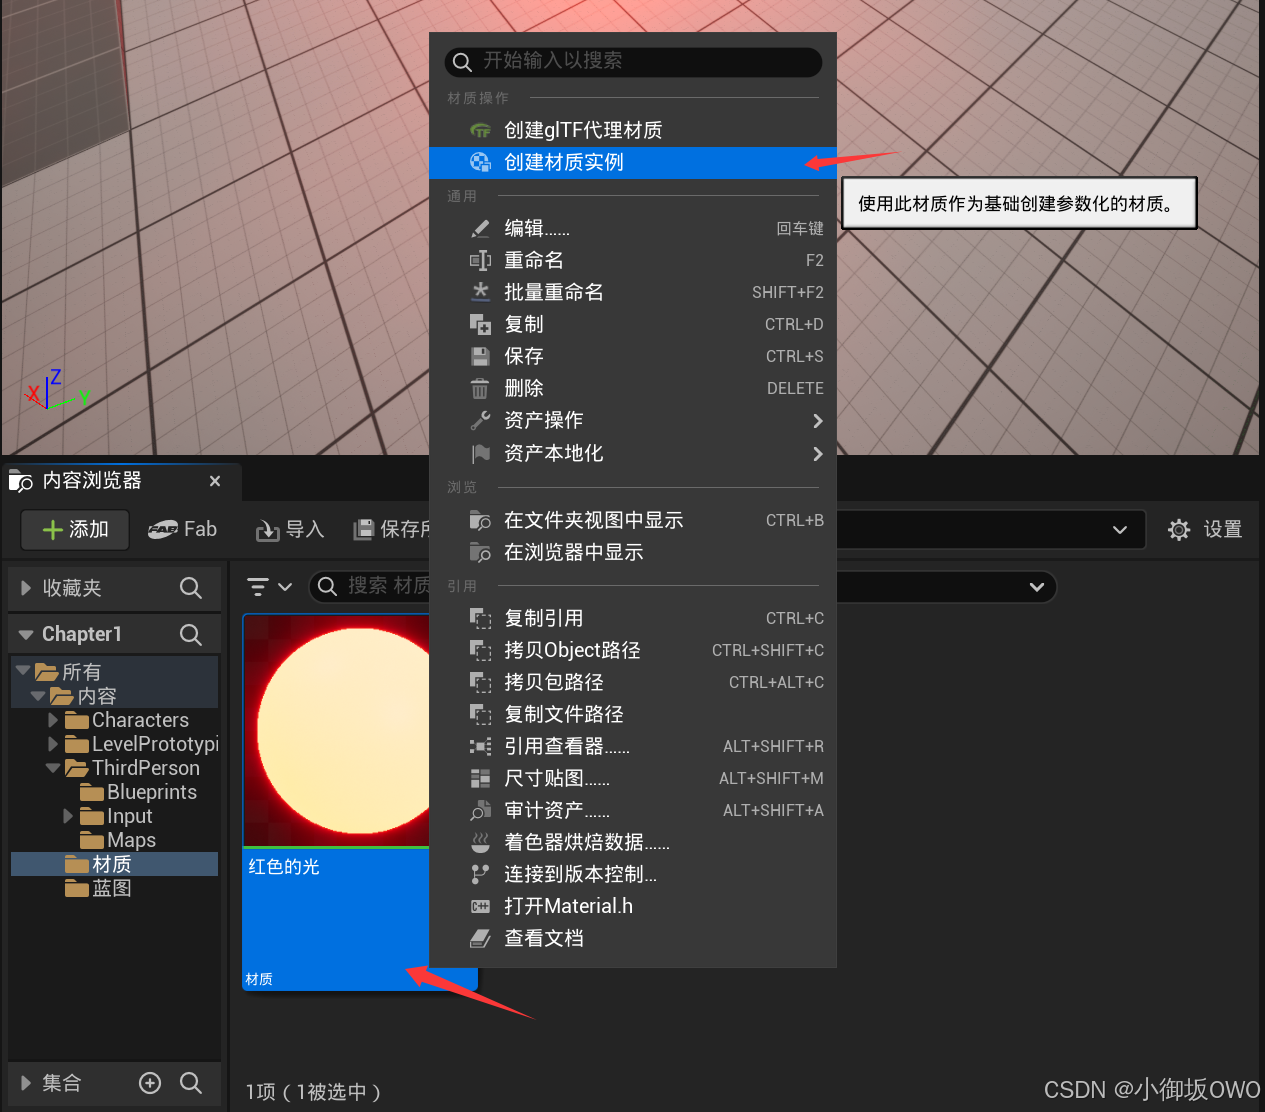Choose 拷贝Object路径 from the menu
The width and height of the screenshot is (1265, 1112).
633,650
